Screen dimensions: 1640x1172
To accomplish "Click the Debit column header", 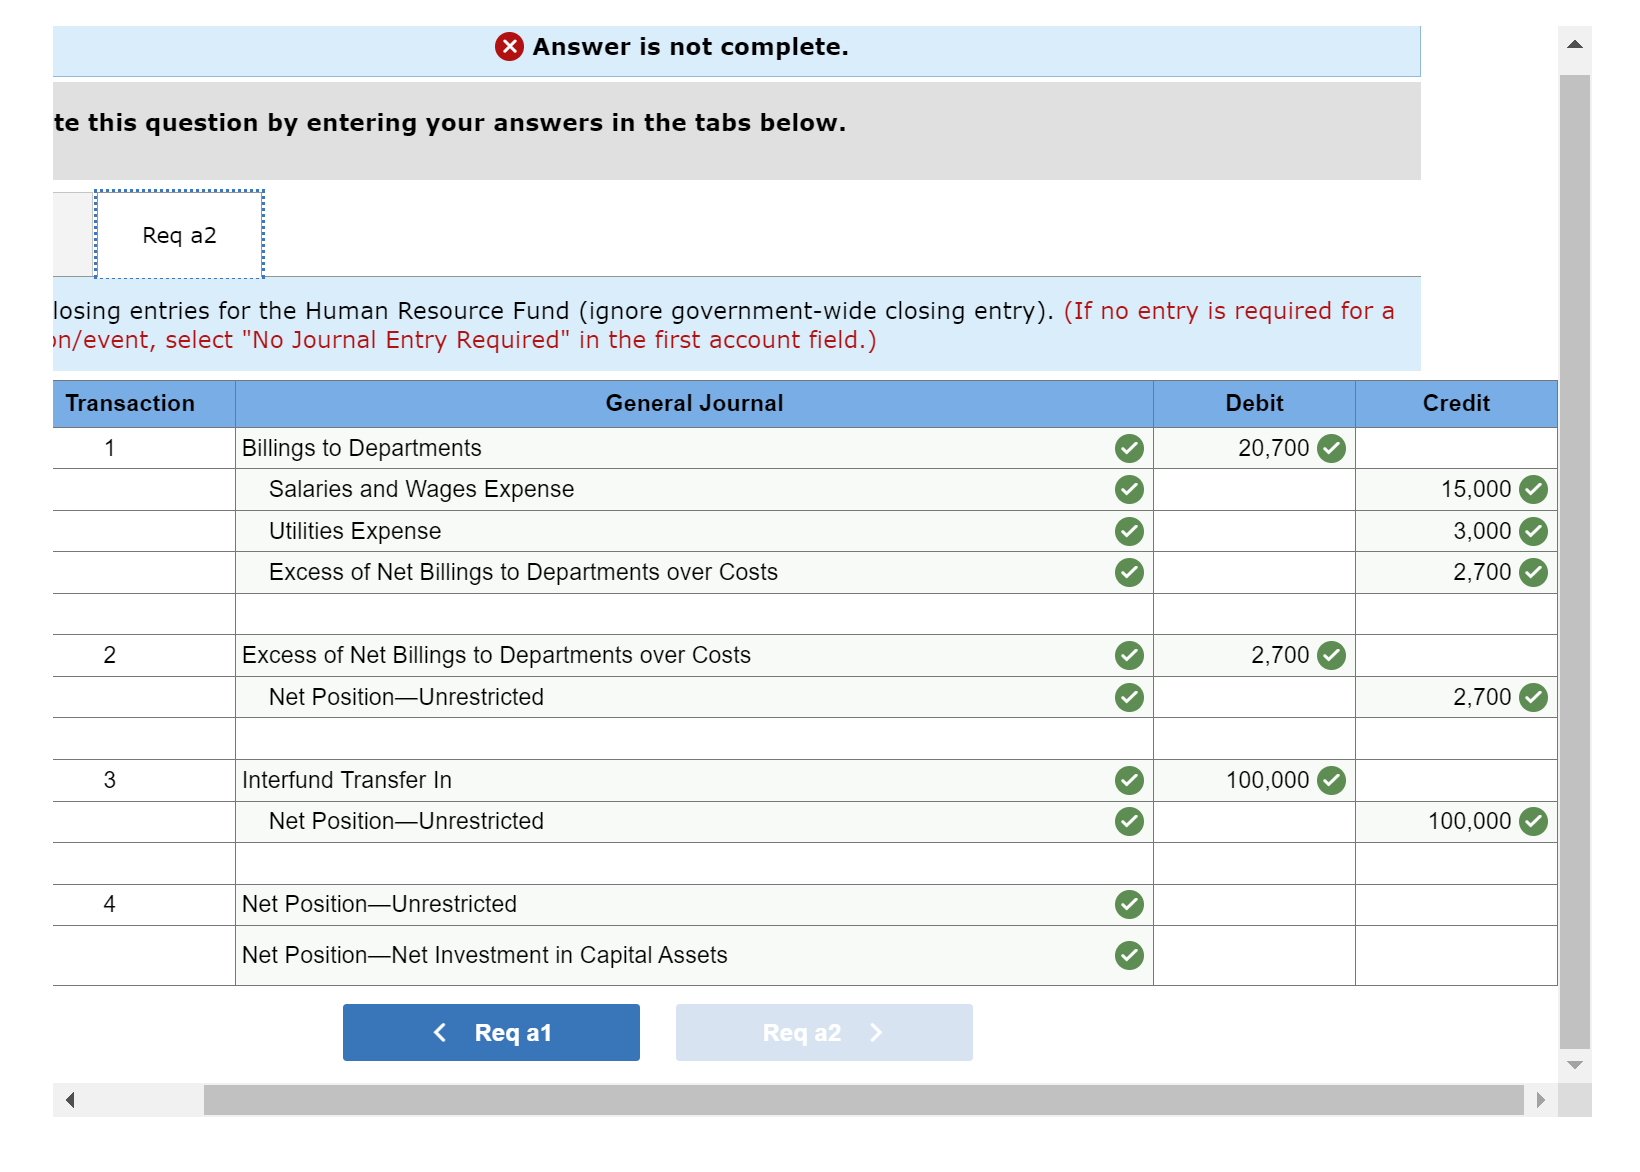I will (1254, 403).
